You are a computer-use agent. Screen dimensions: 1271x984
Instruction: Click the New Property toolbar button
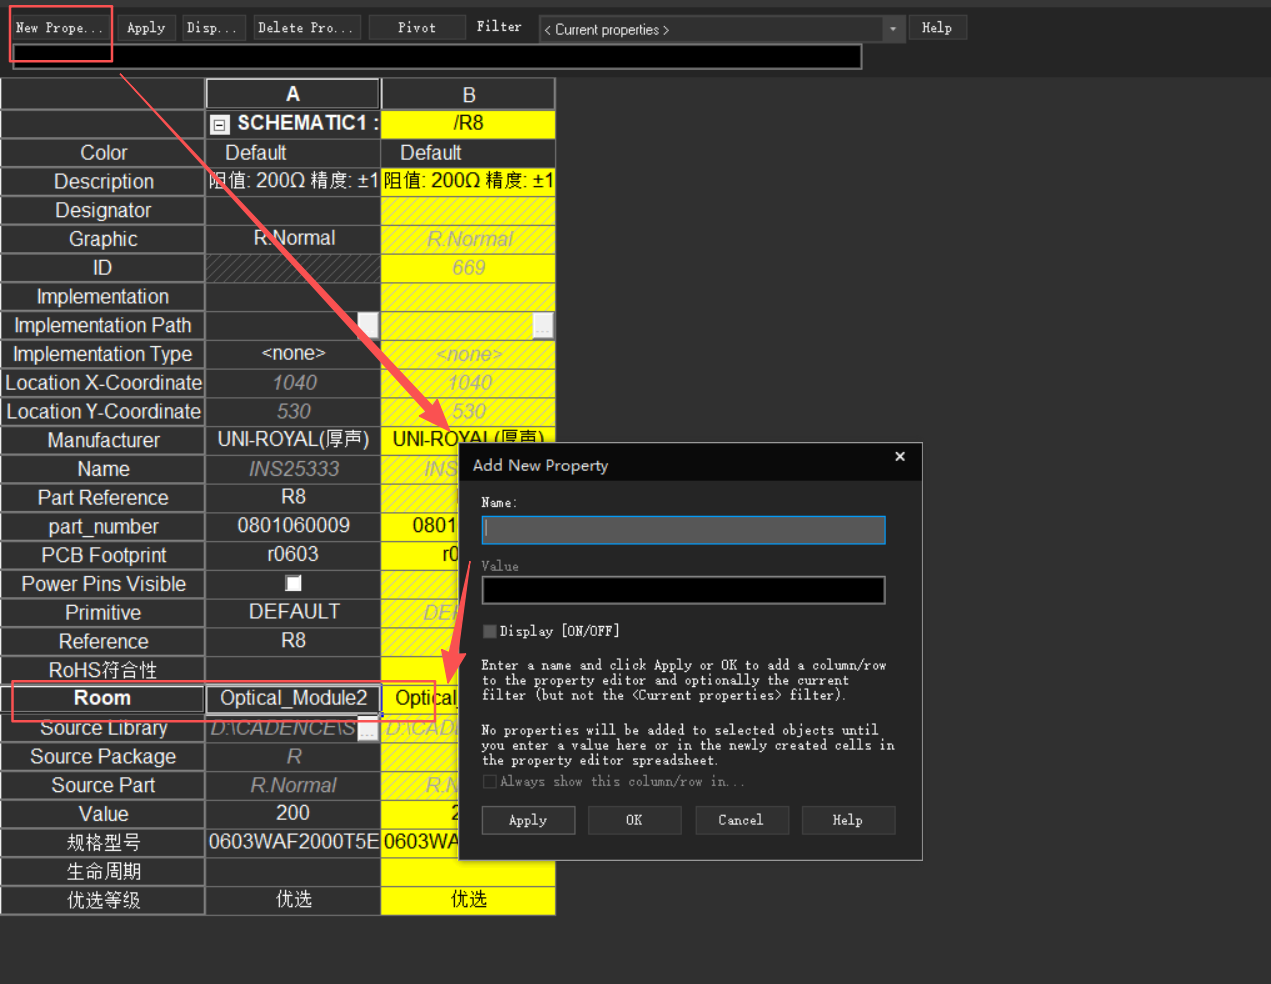tap(60, 28)
